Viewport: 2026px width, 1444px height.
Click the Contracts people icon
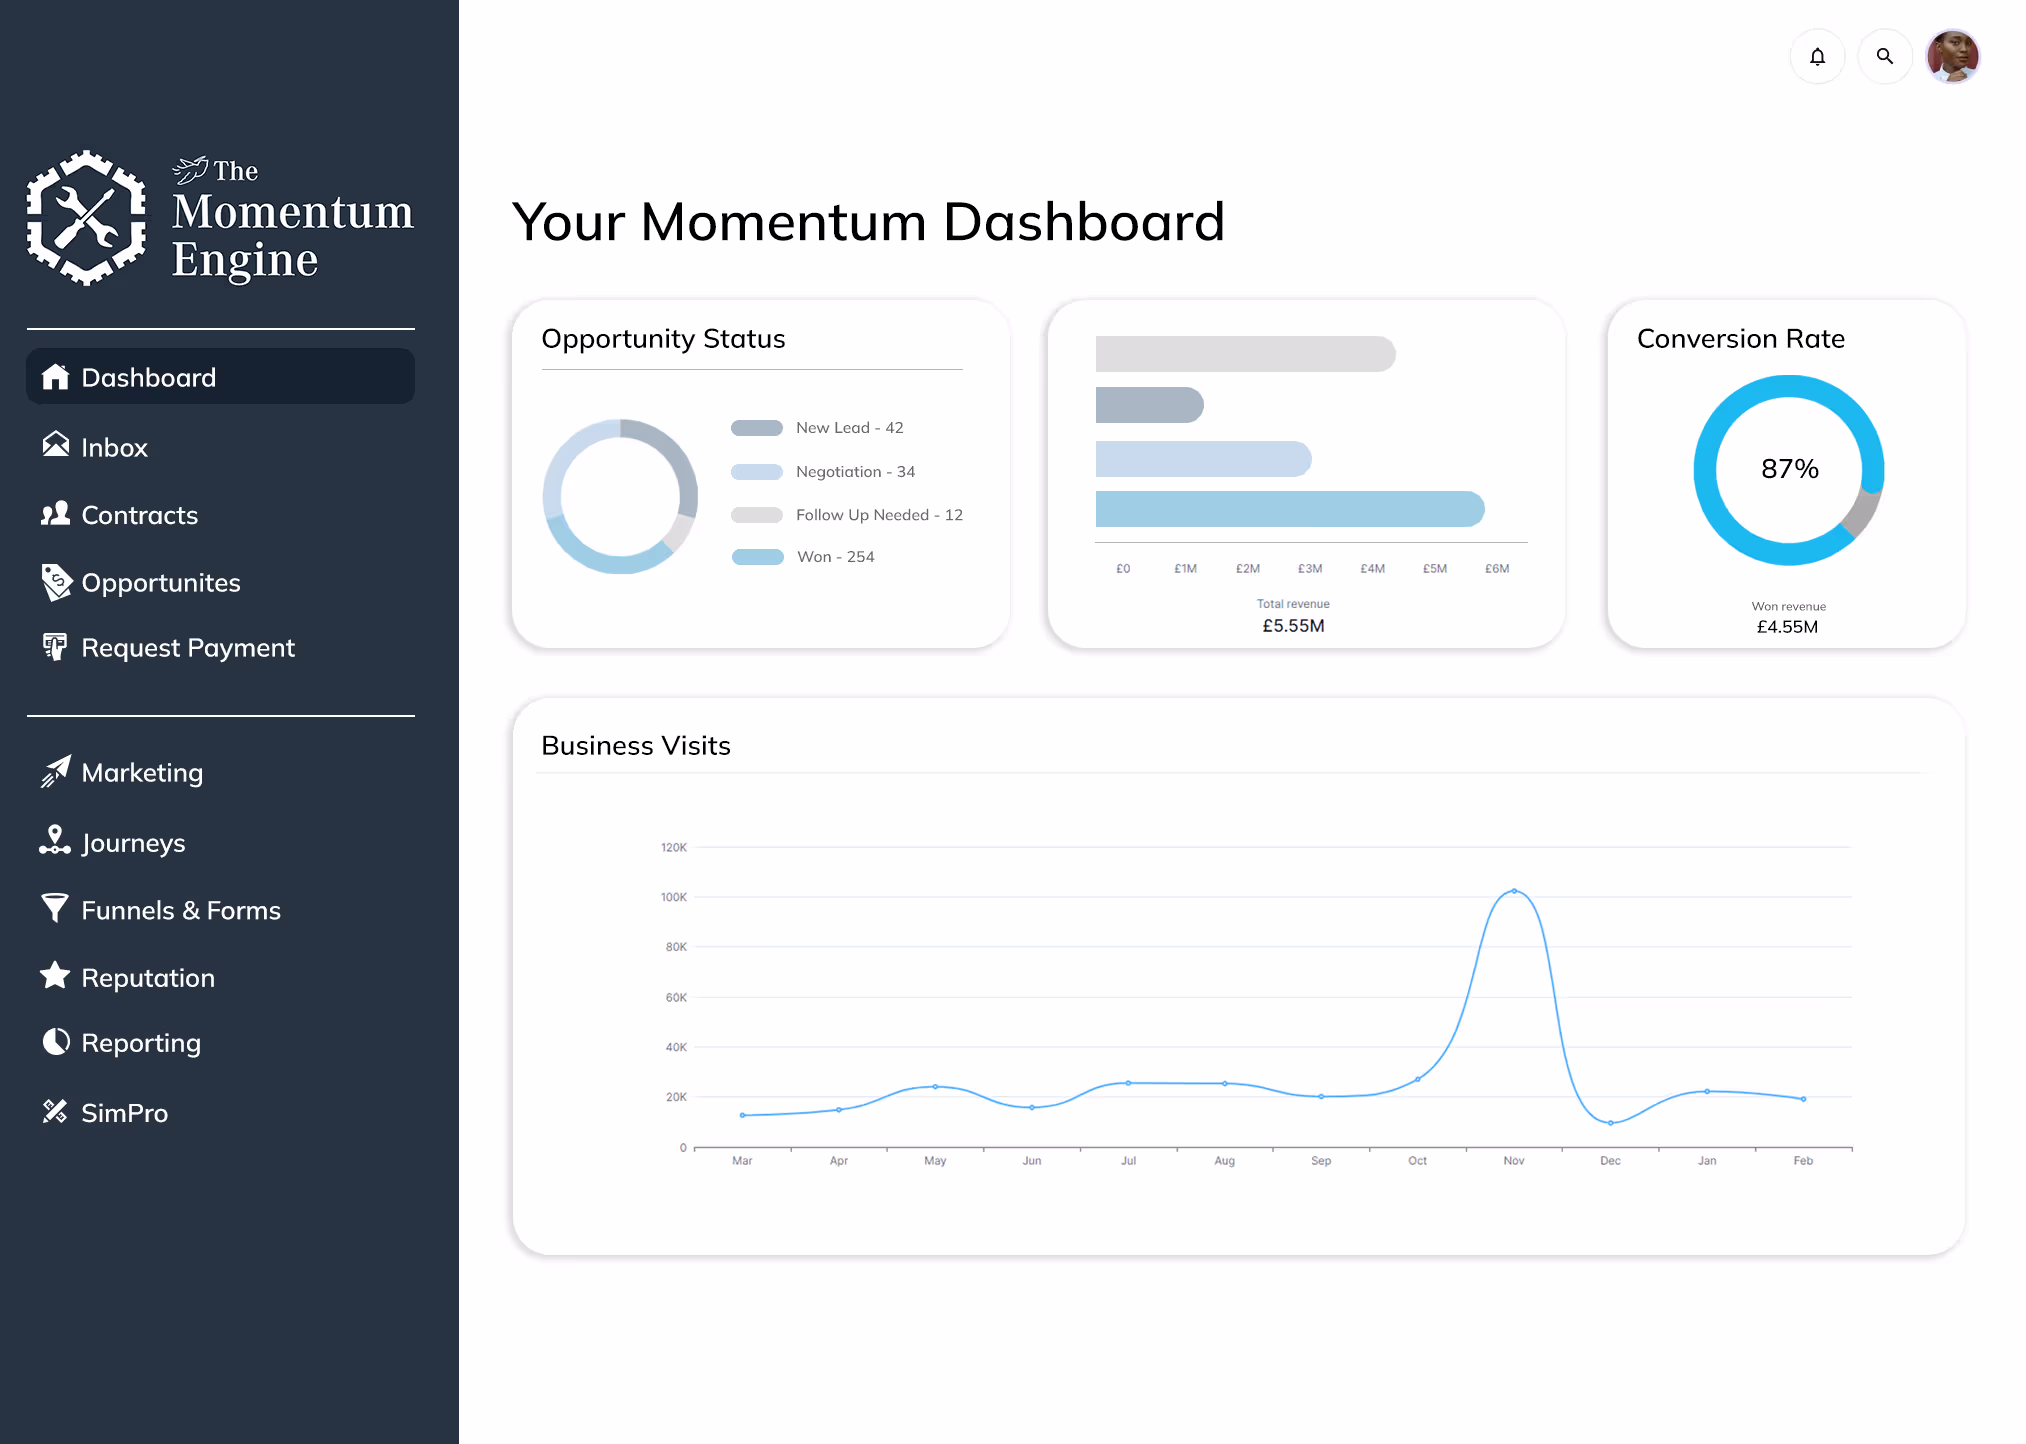[x=56, y=514]
